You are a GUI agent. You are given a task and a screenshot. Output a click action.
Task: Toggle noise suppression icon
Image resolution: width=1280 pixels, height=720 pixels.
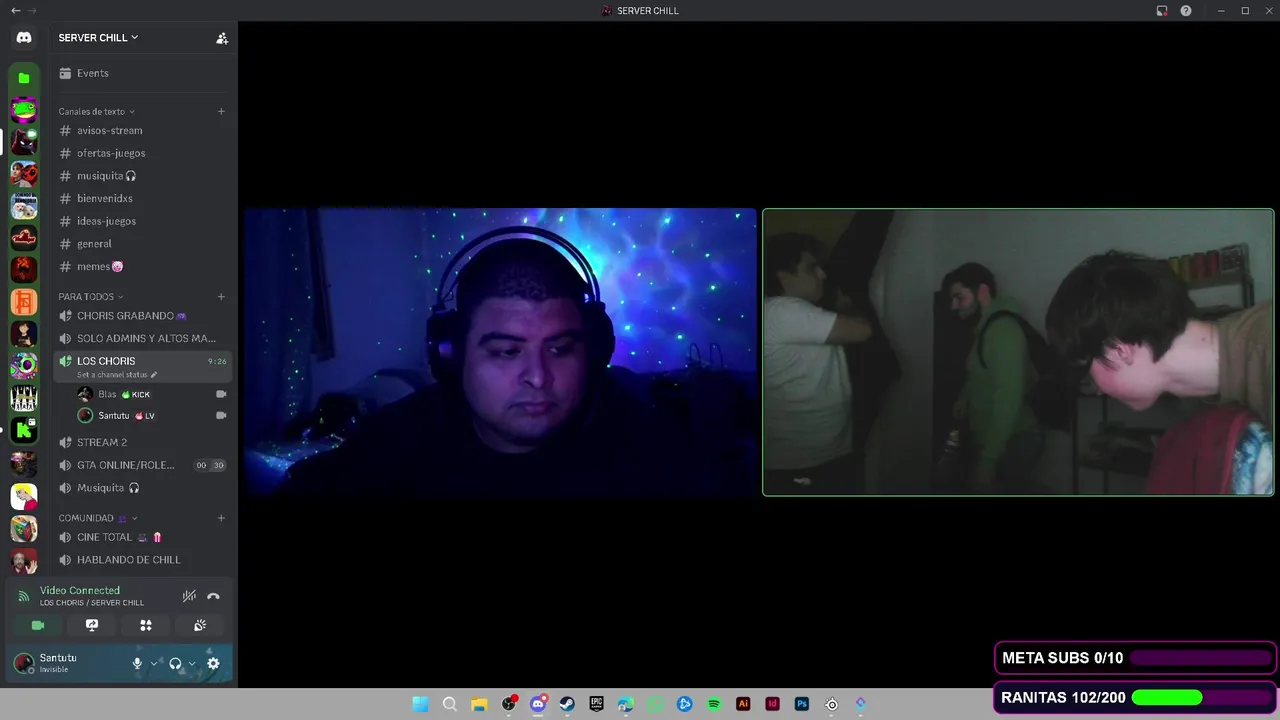[x=189, y=596]
